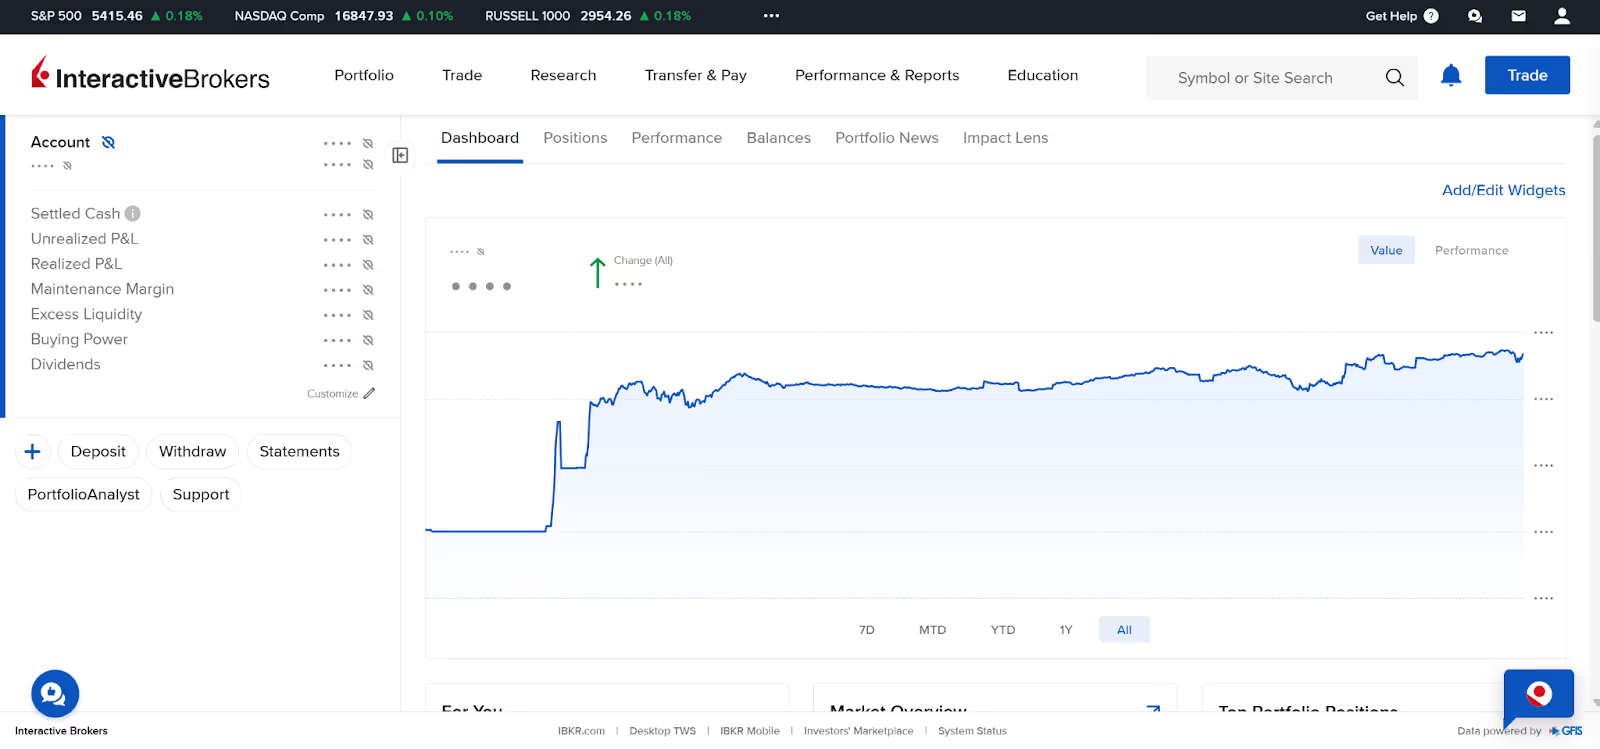Viewport: 1600px width, 749px height.
Task: Reveal the Dividends hidden value
Action: coord(368,365)
